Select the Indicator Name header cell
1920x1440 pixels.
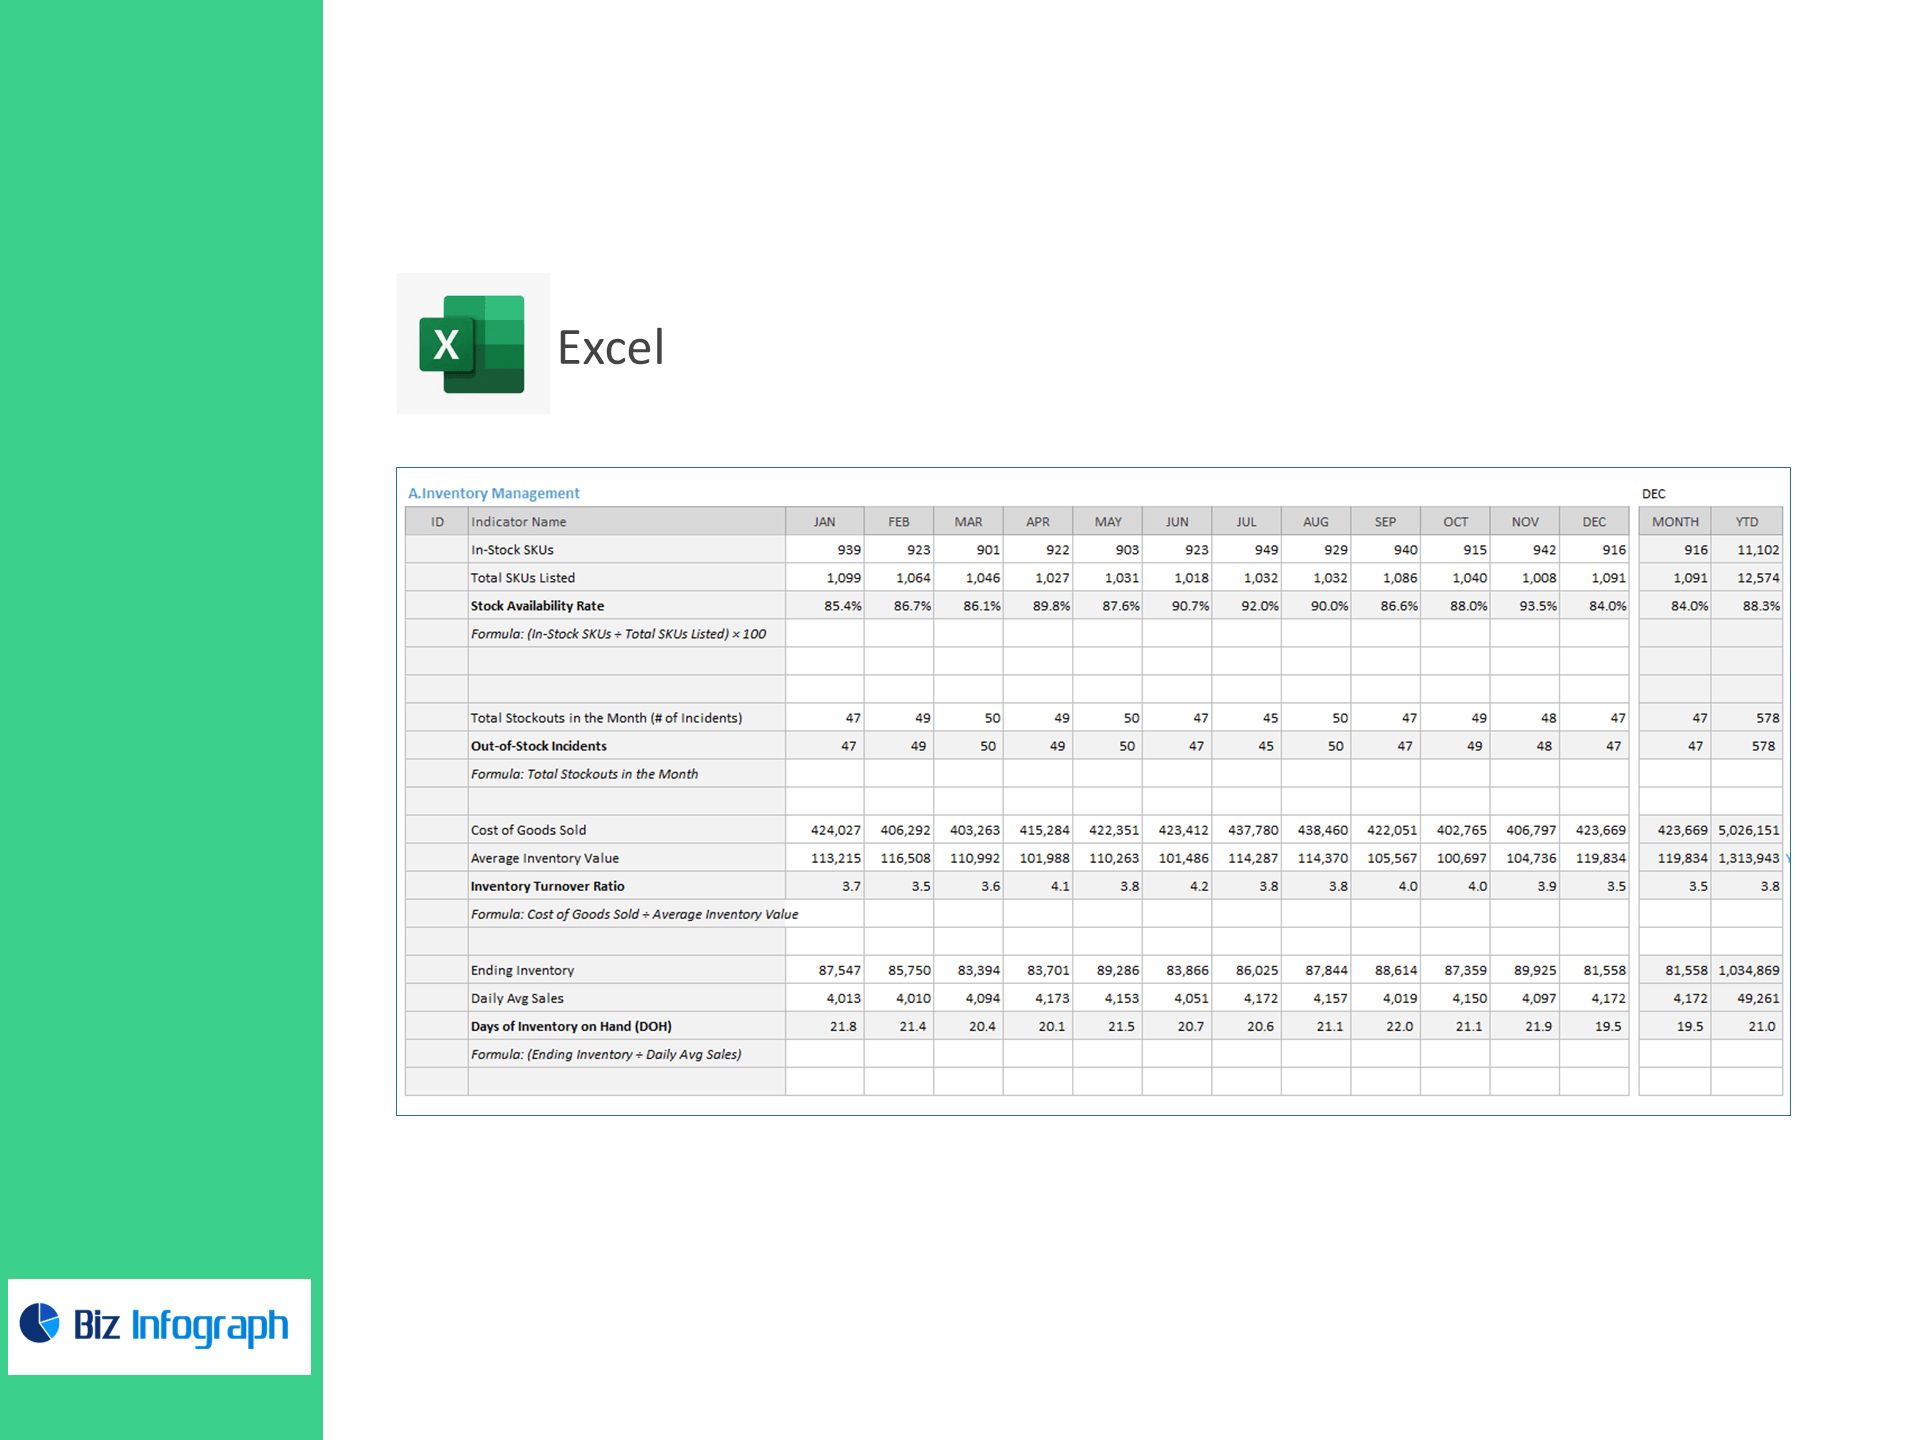coord(518,522)
